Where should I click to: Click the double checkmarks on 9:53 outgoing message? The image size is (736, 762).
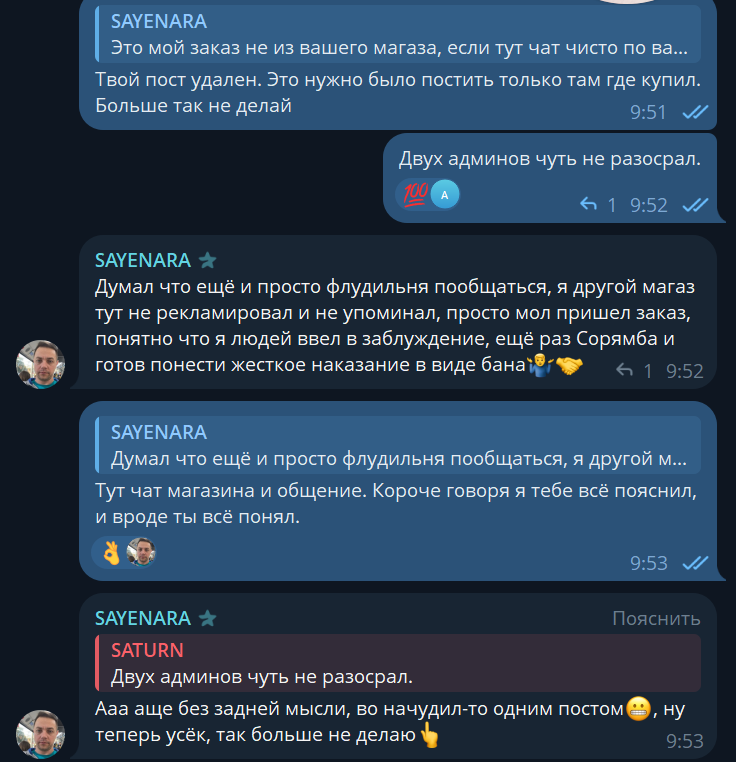click(x=695, y=563)
